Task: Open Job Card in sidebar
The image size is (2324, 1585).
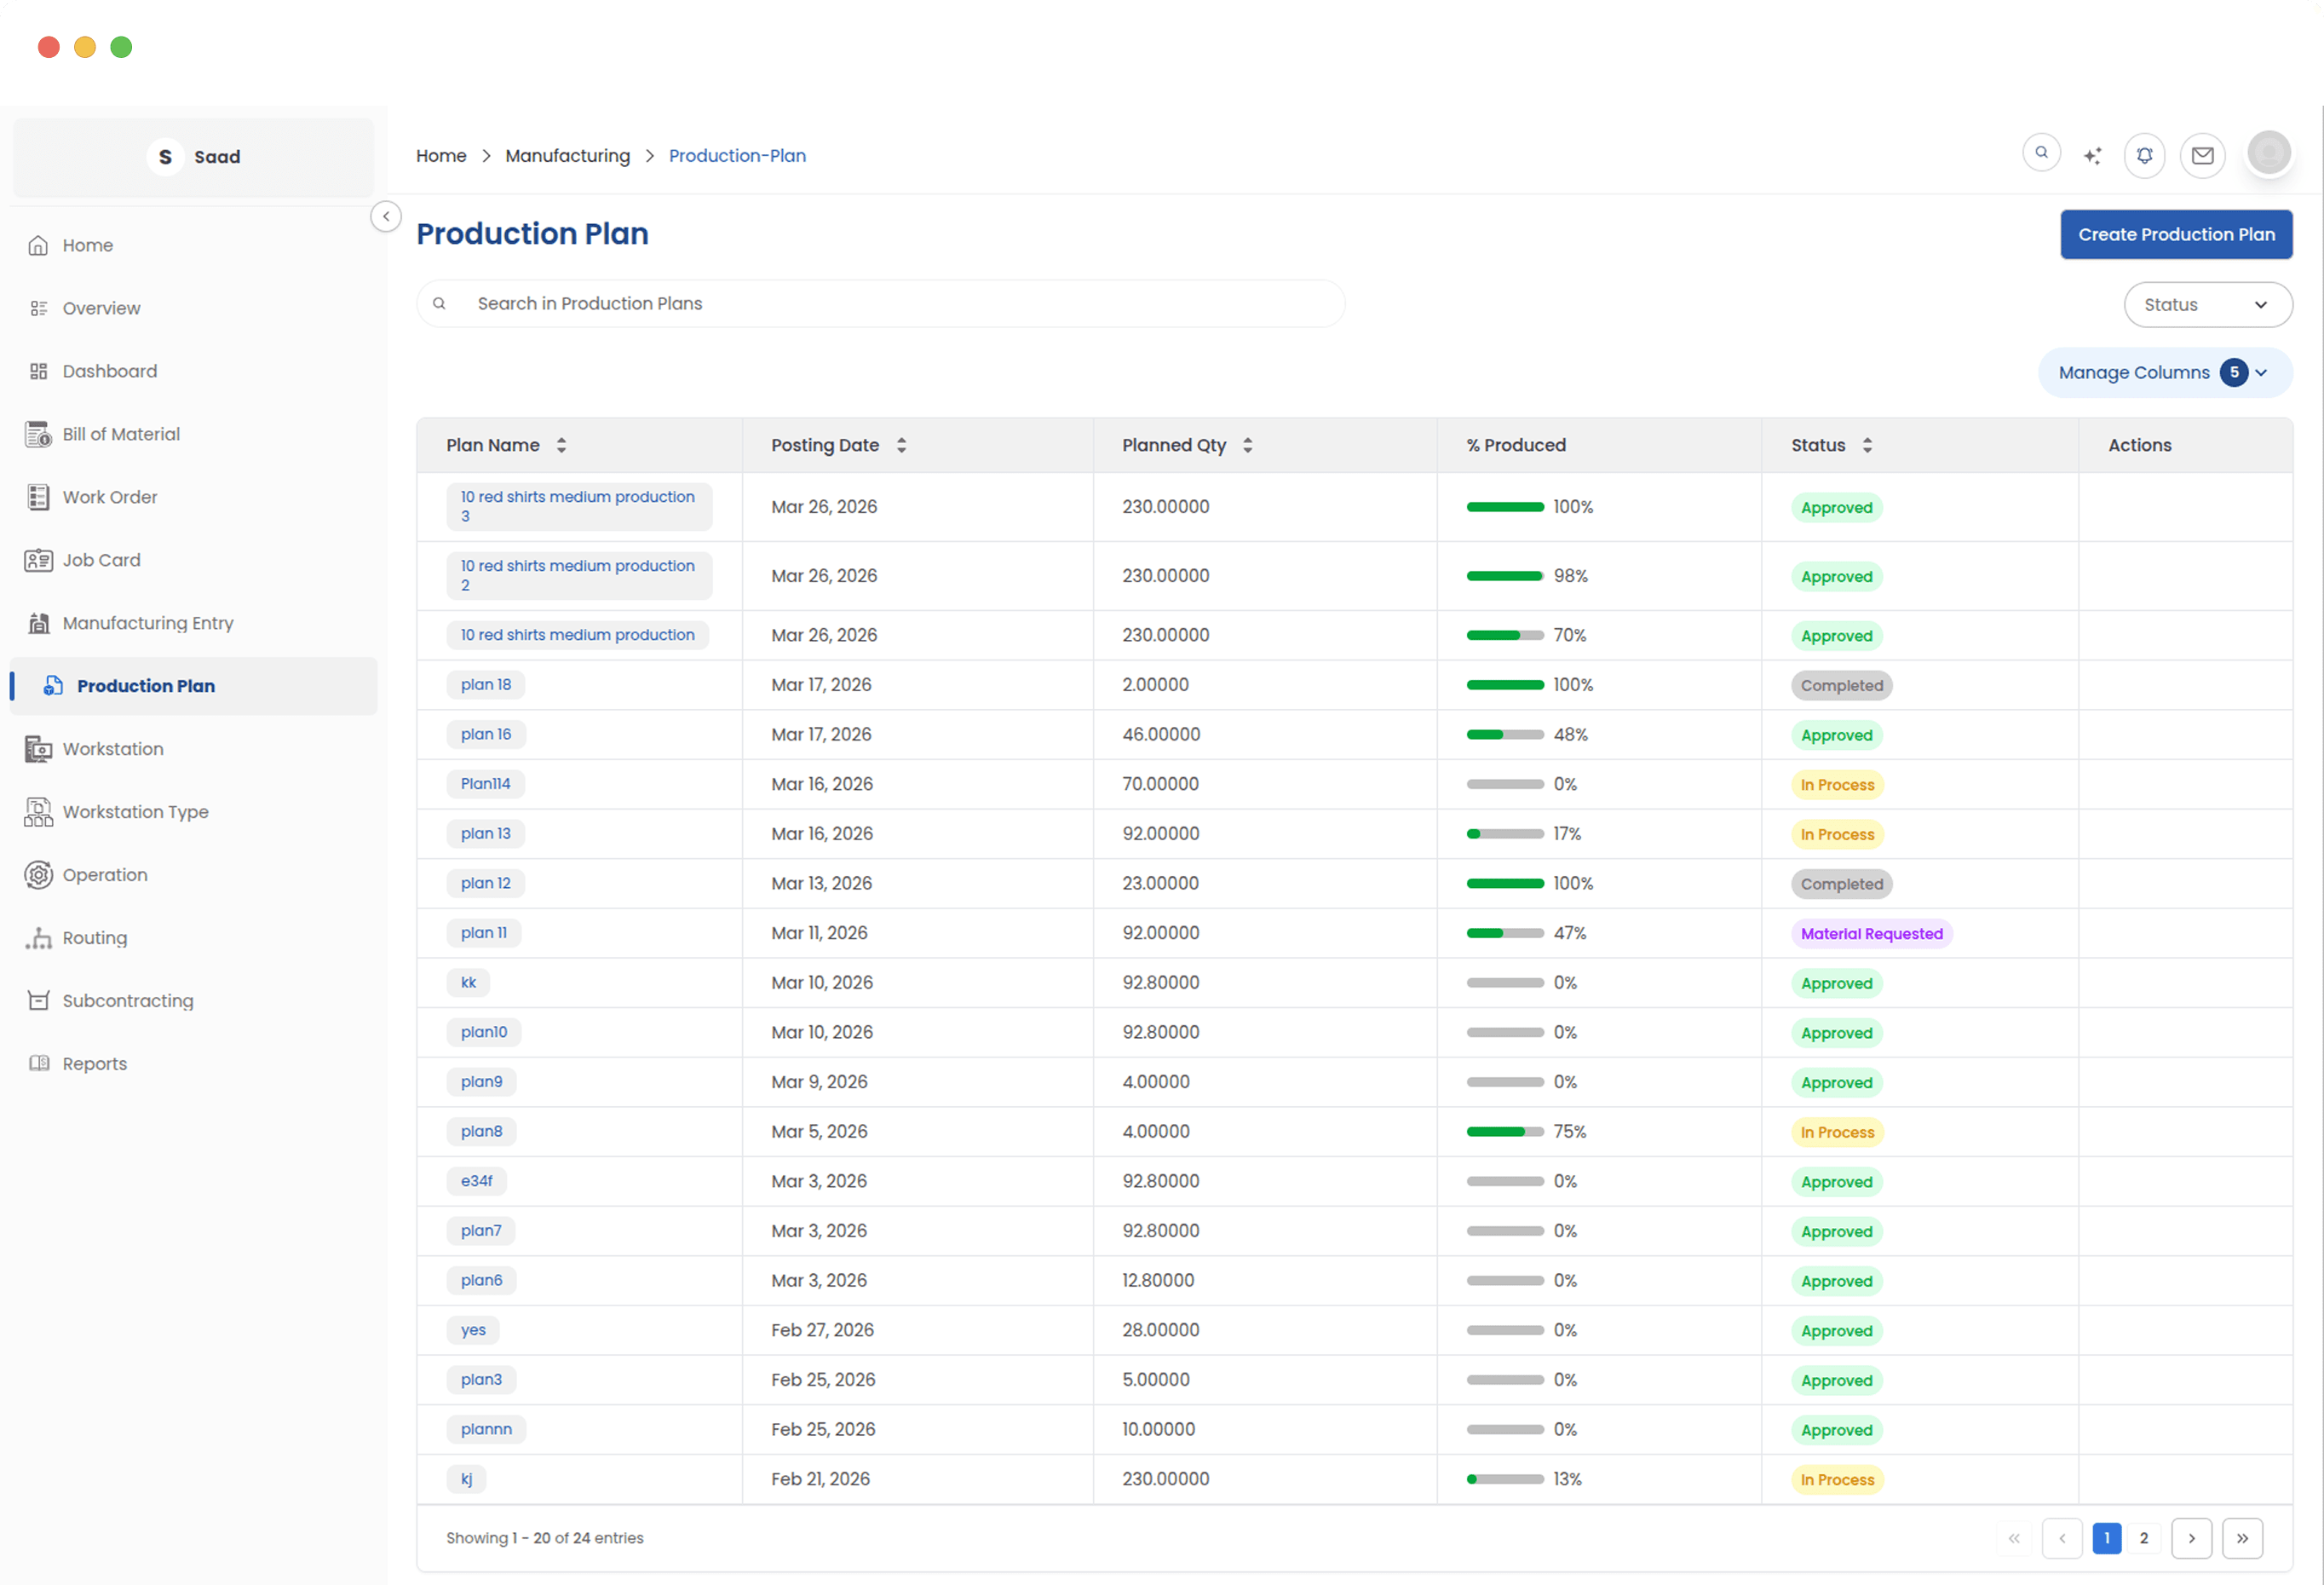Action: [101, 560]
